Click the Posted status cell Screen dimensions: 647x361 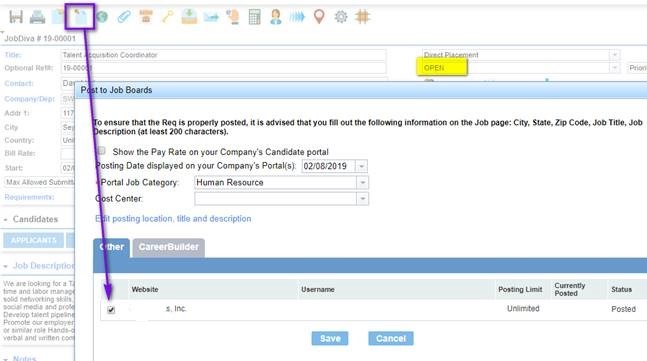tap(623, 309)
